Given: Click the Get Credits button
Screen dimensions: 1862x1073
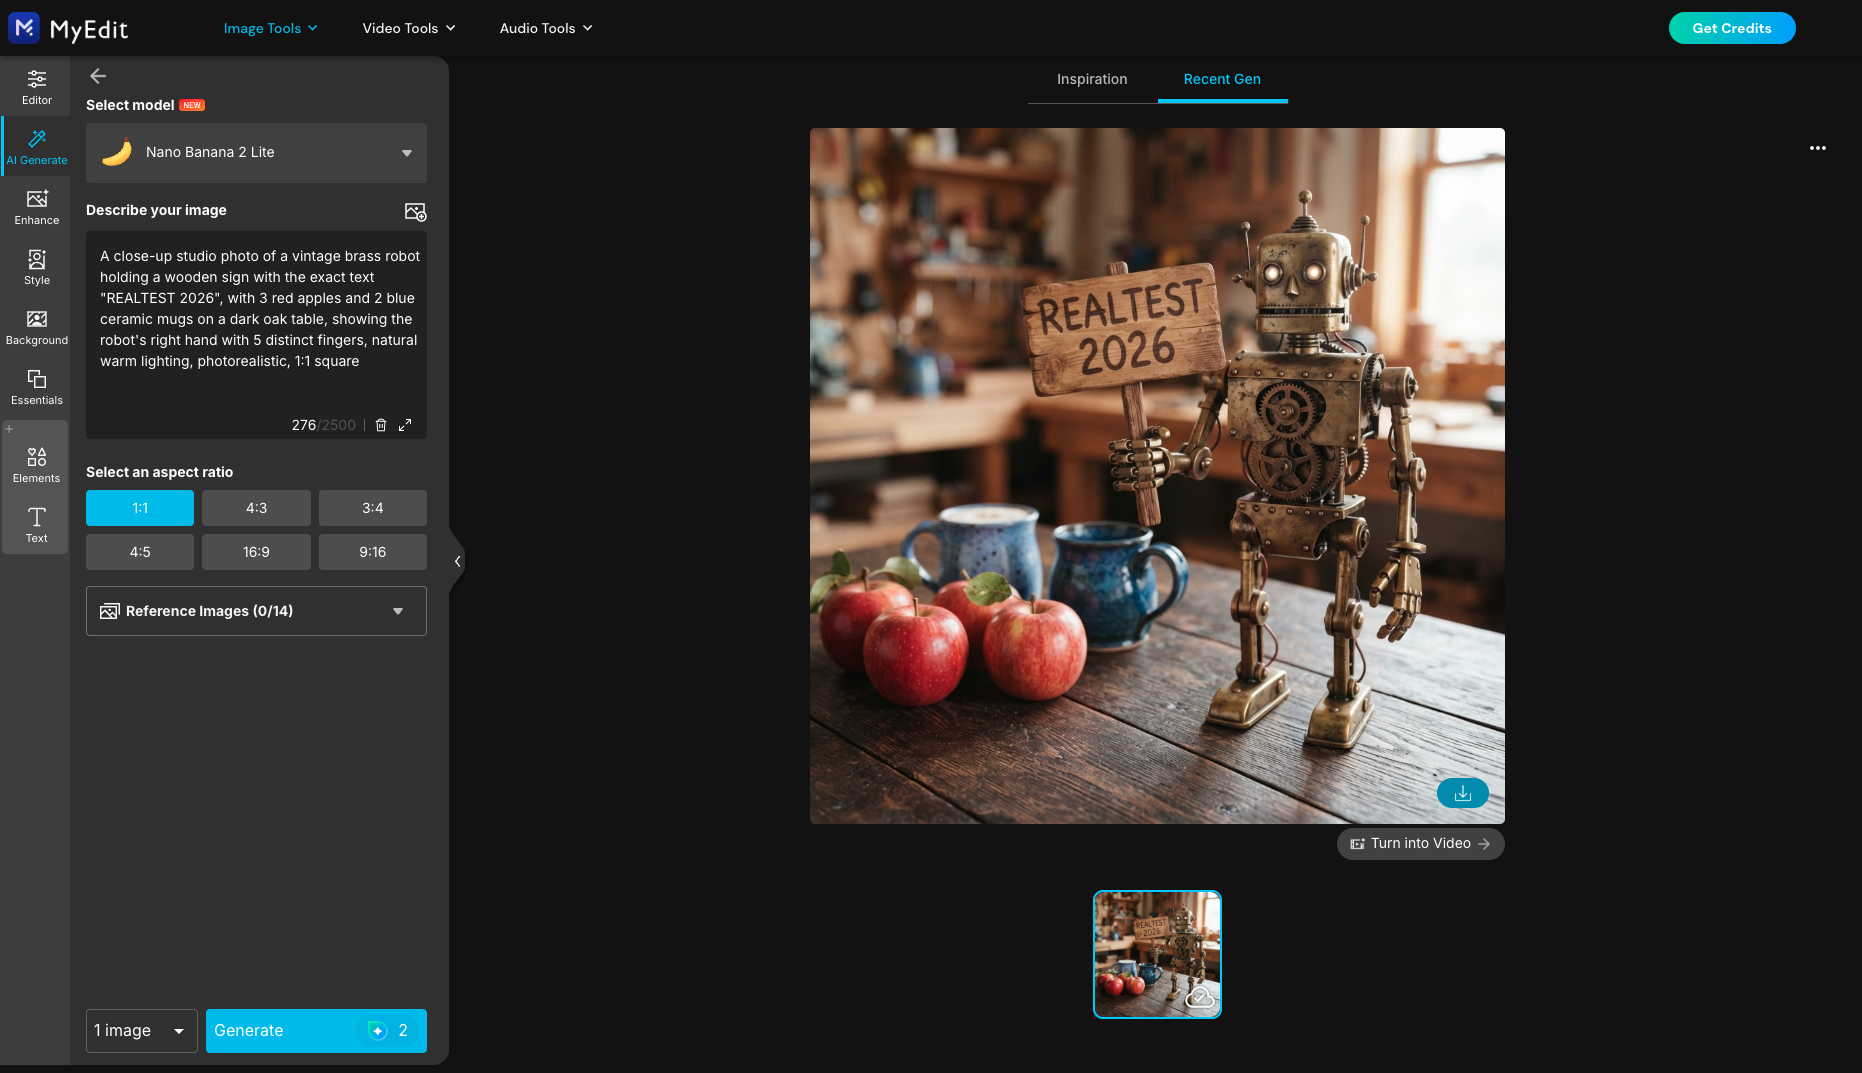Looking at the screenshot, I should tap(1732, 28).
